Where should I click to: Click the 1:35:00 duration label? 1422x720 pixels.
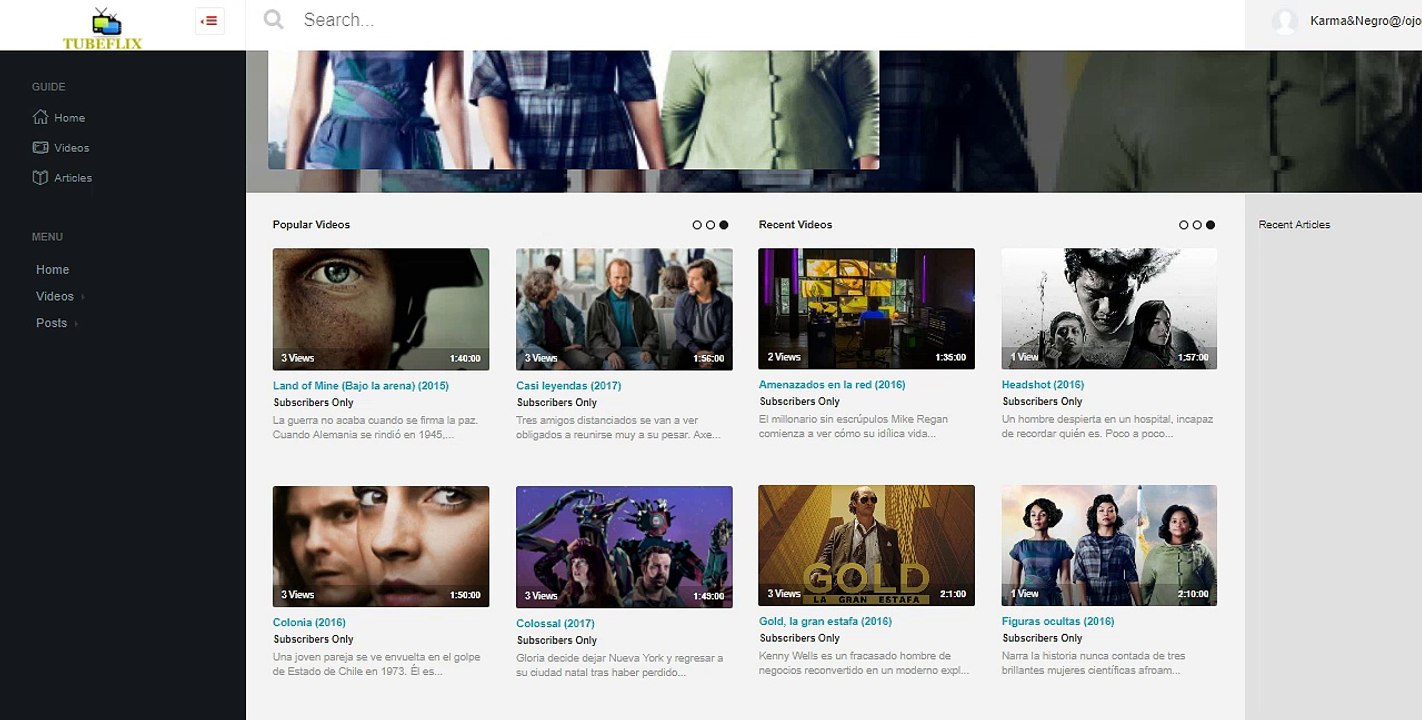[x=951, y=357]
